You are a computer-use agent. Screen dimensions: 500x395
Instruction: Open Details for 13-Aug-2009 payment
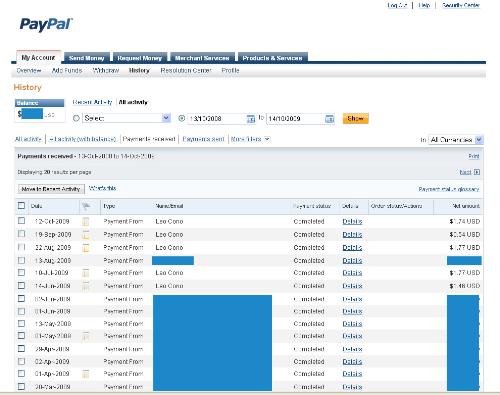[x=352, y=261]
